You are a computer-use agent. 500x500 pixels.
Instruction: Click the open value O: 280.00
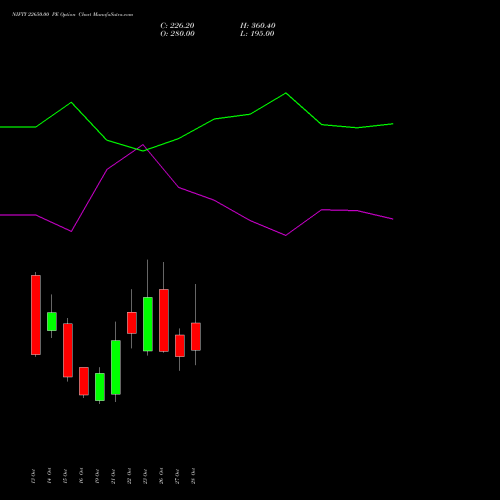point(177,34)
